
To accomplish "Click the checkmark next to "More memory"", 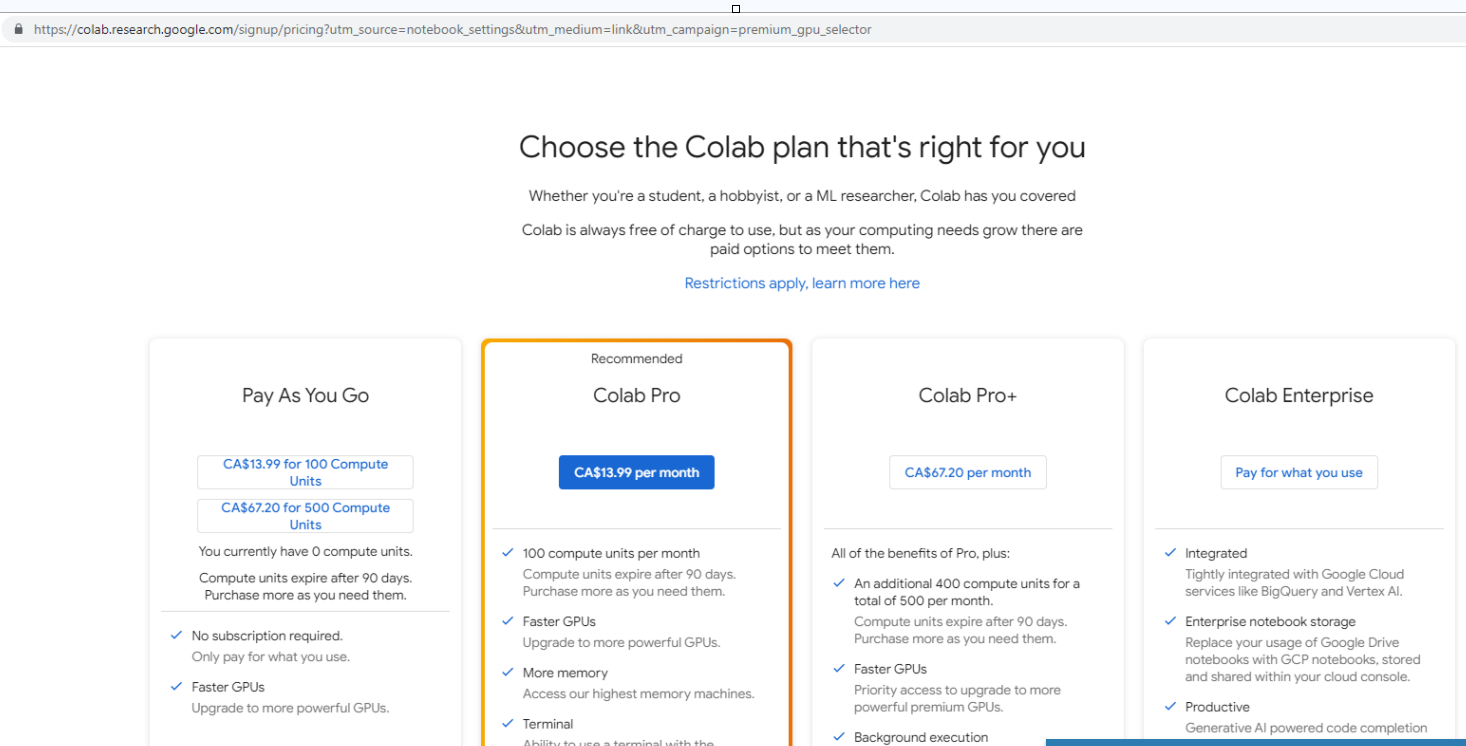I will click(508, 672).
